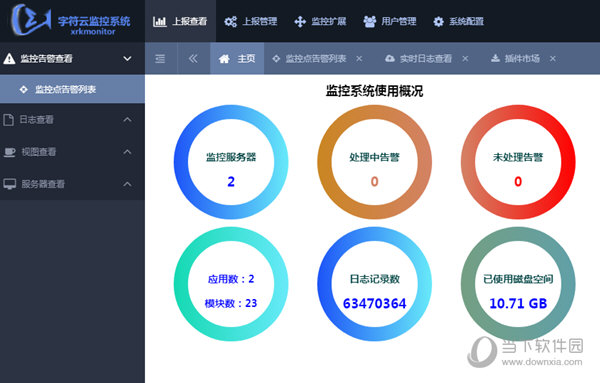Screen dimensions: 600x383
Task: Switch to the 监控点告警列表 tab
Action: click(317, 58)
